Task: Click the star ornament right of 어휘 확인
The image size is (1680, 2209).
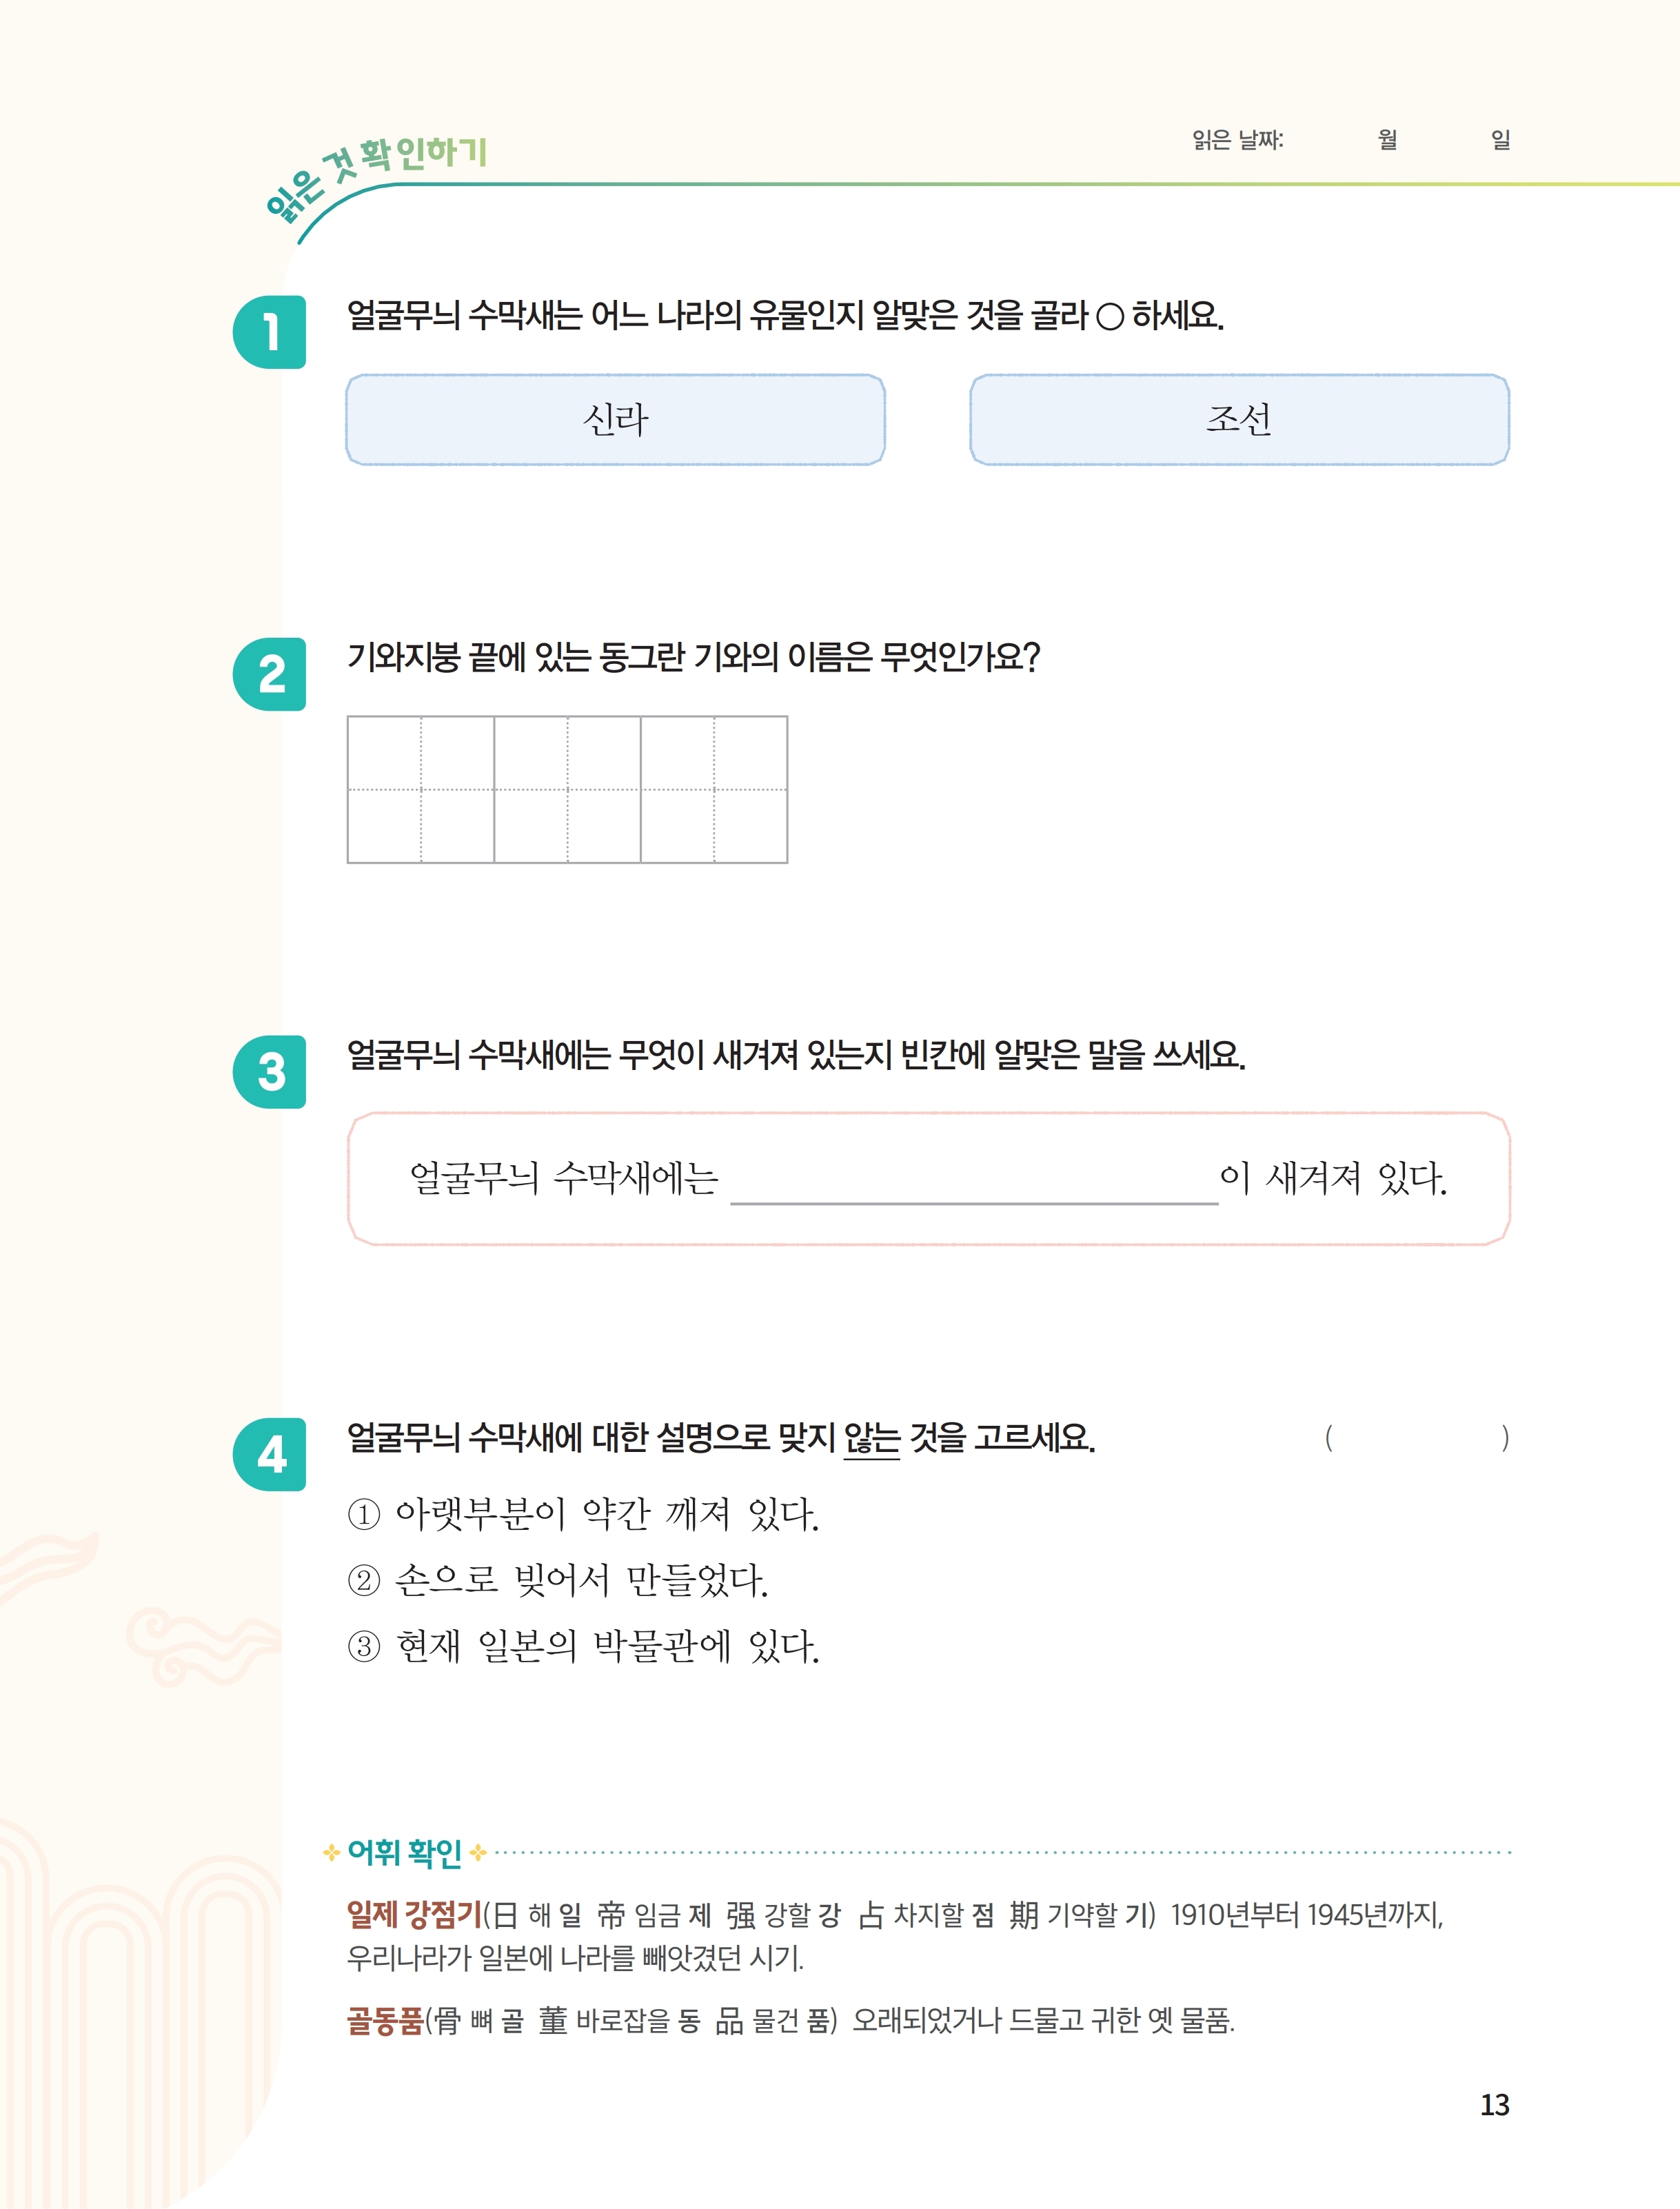Action: coord(478,1853)
